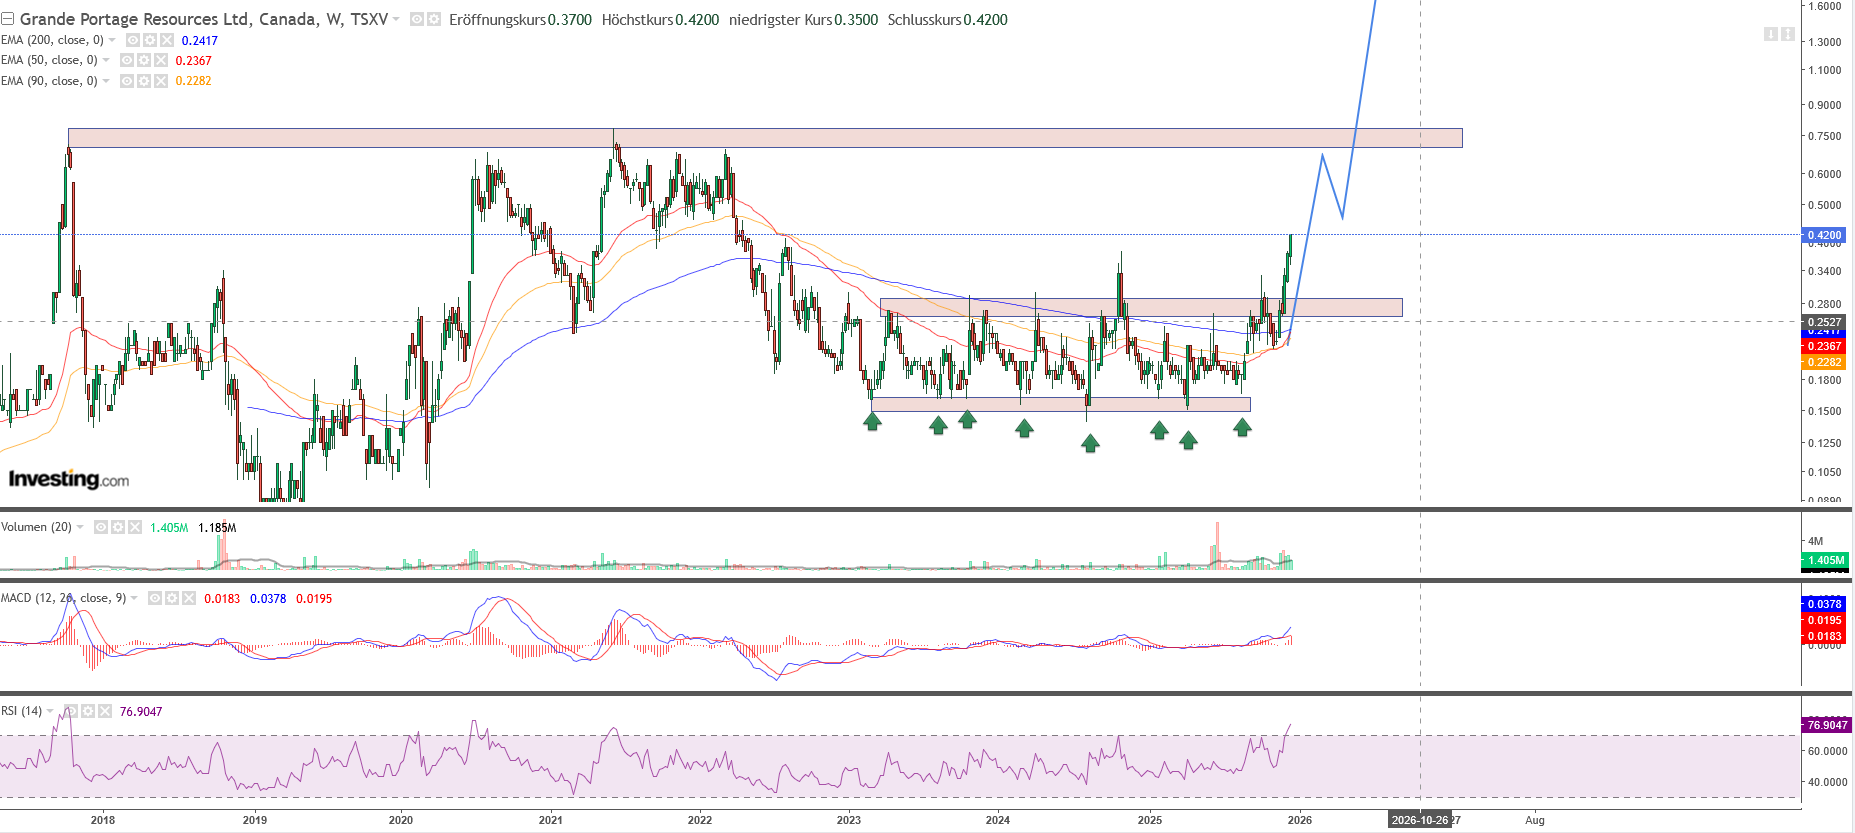This screenshot has width=1855, height=833.
Task: Click the maximize pane double-arrow icon
Action: pyautogui.click(x=1787, y=34)
